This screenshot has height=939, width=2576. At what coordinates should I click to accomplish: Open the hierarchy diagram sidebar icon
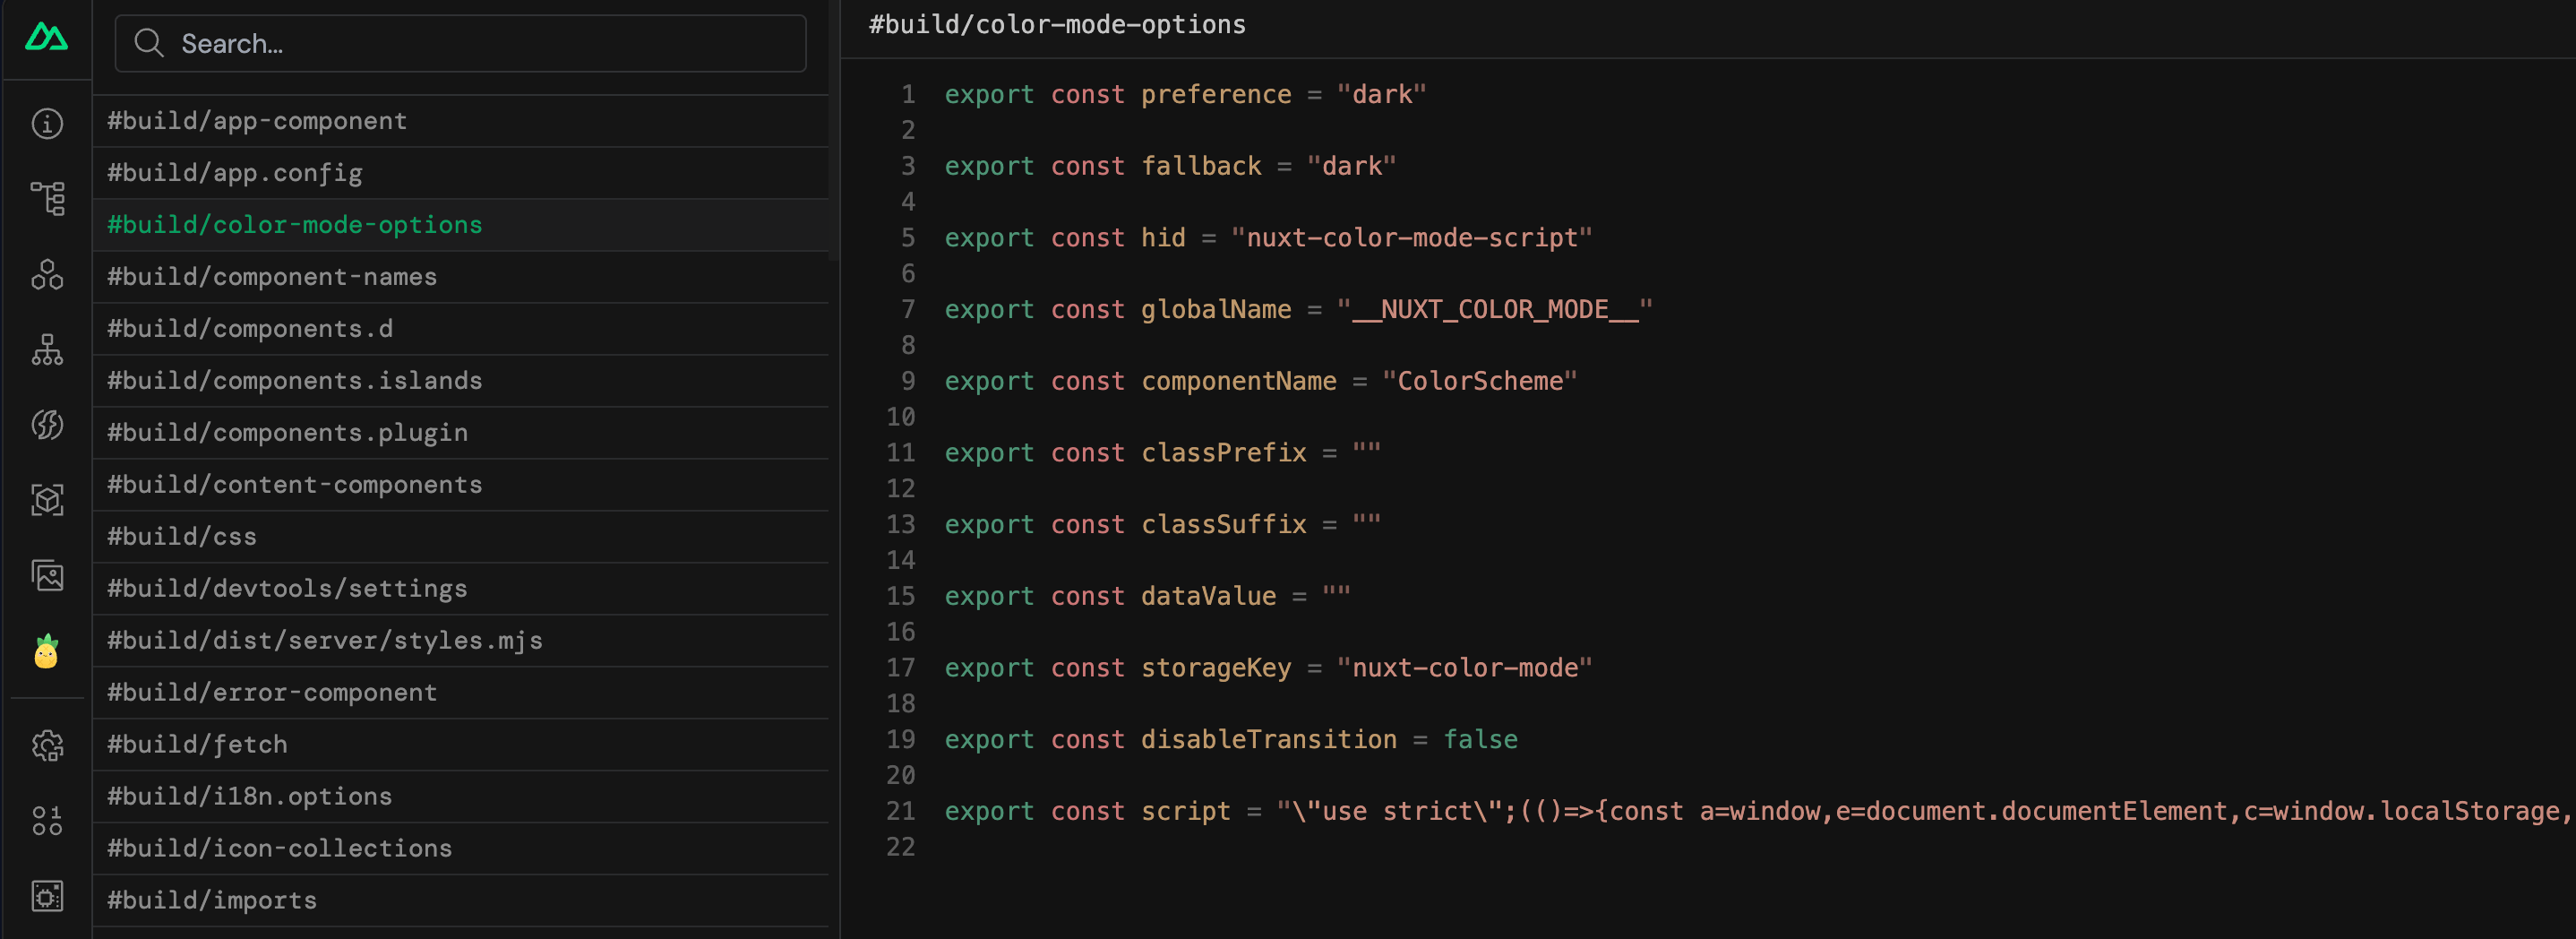[x=47, y=350]
